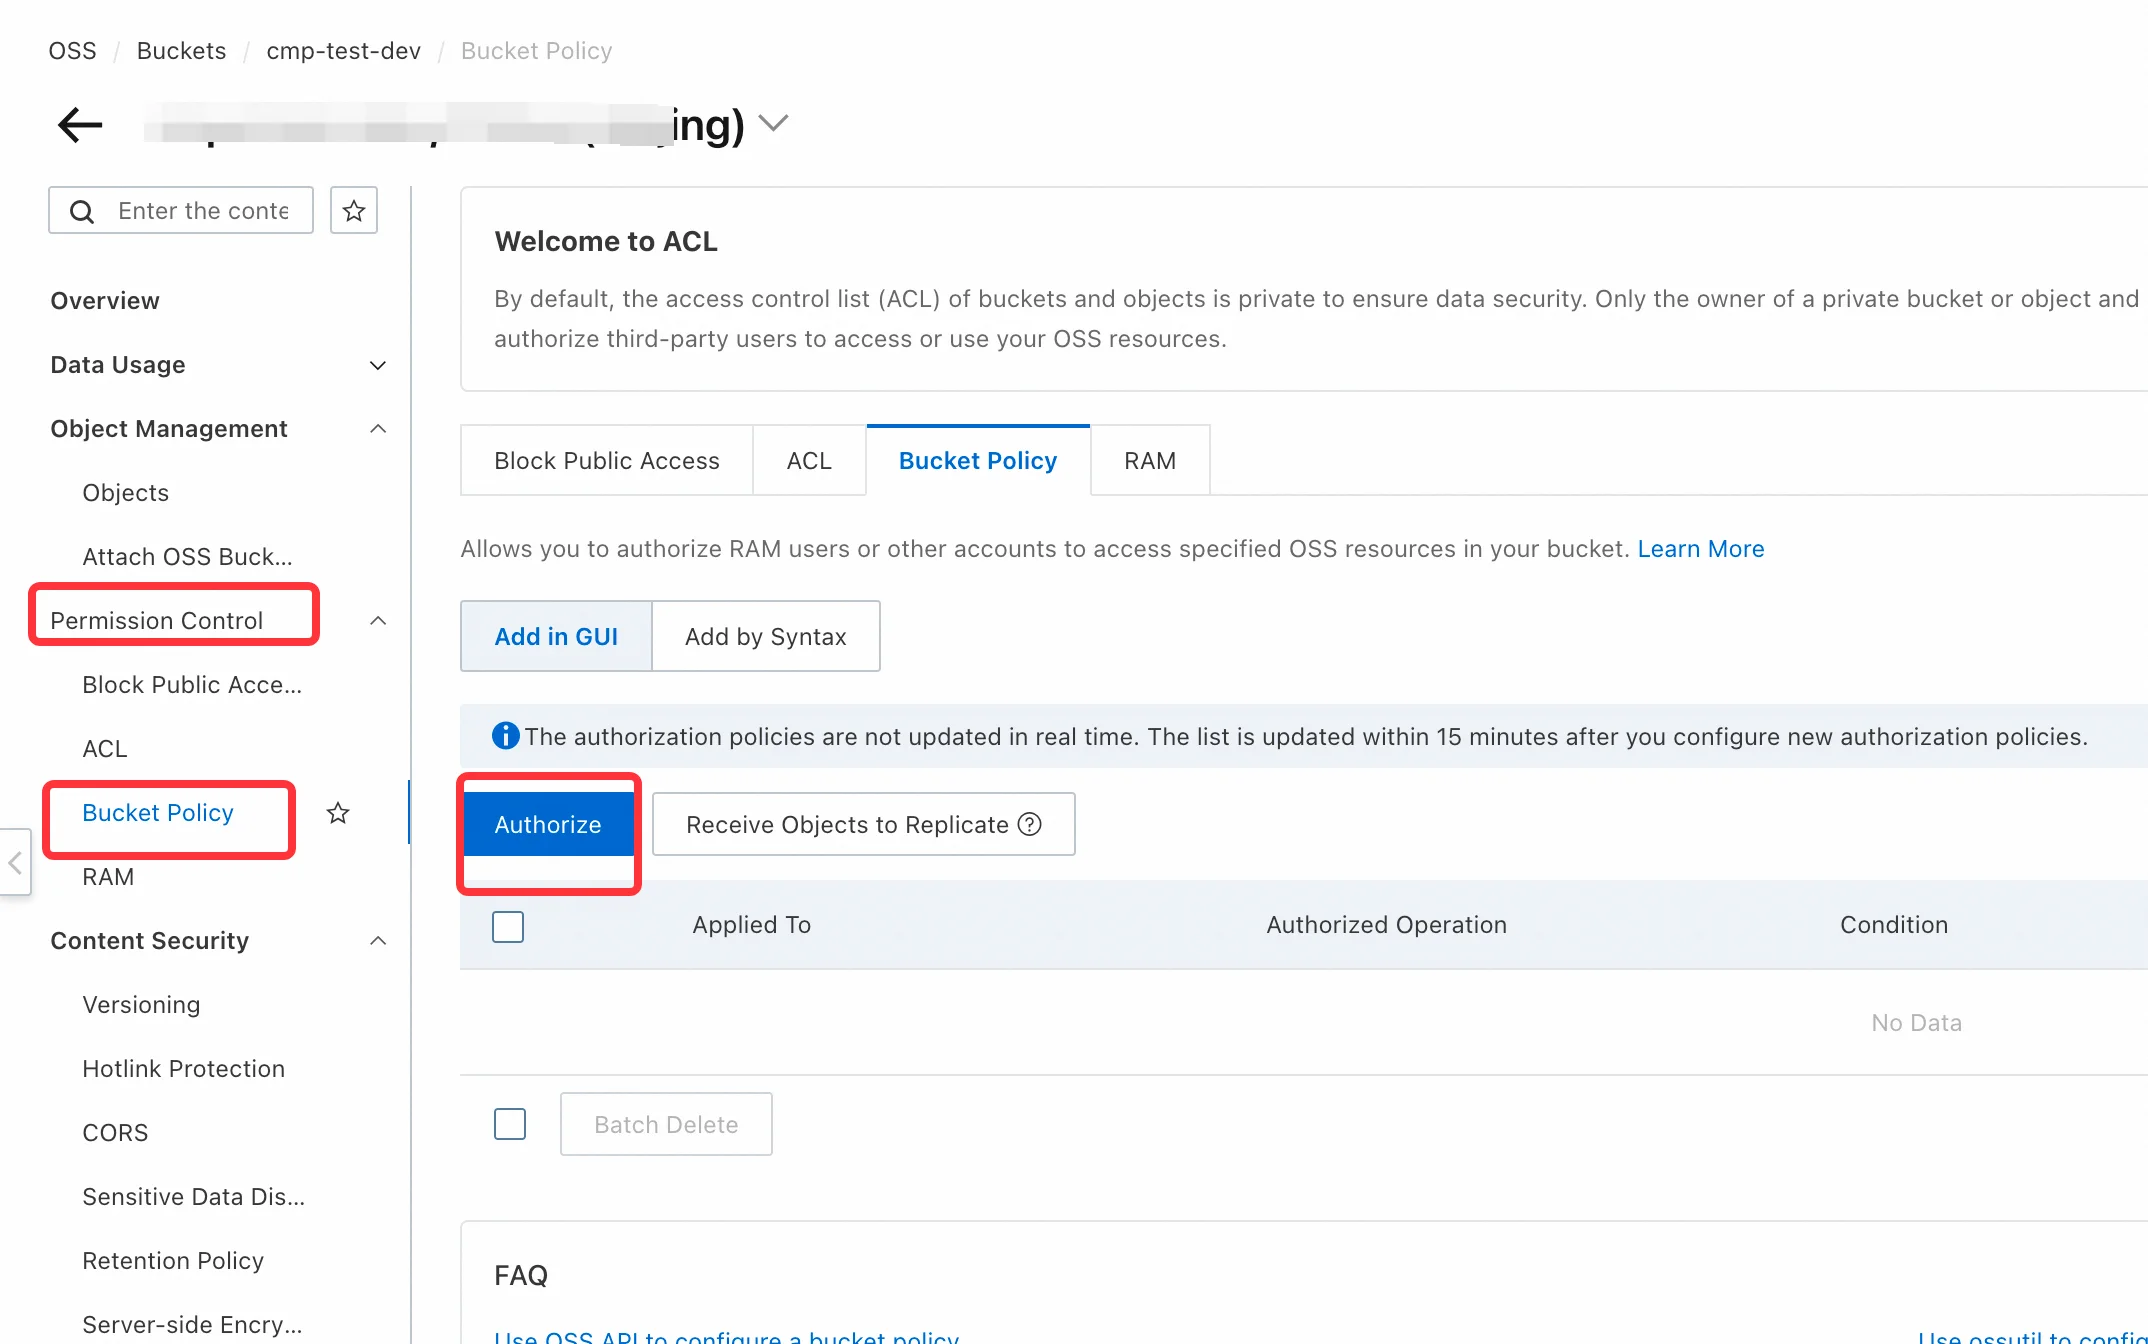This screenshot has width=2148, height=1344.
Task: Open Hotlink Protection in the sidebar
Action: coord(183,1069)
